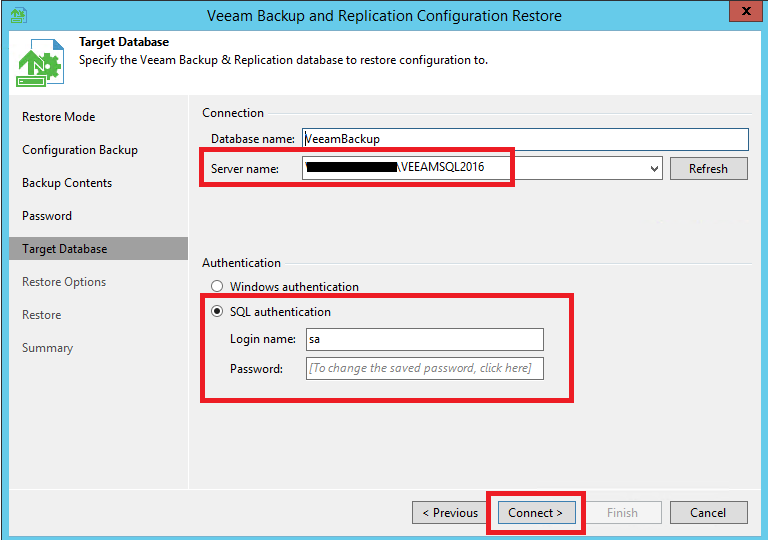Go to Password step in sidebar
The height and width of the screenshot is (540, 768).
coord(47,216)
